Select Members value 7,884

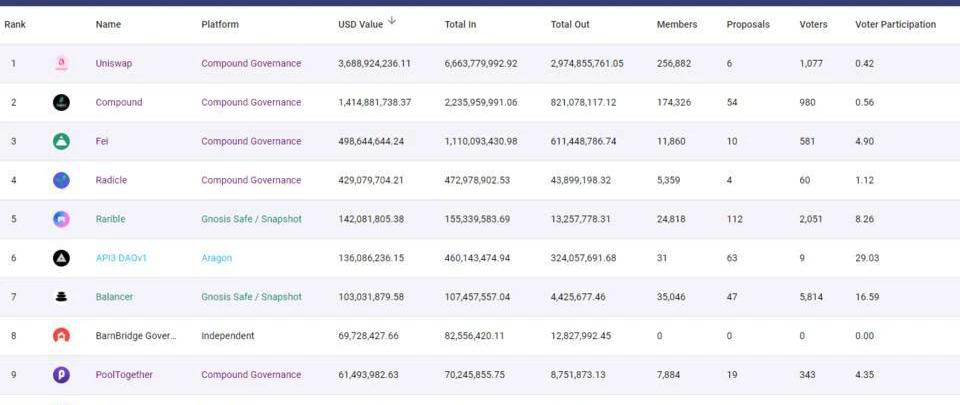pos(669,374)
